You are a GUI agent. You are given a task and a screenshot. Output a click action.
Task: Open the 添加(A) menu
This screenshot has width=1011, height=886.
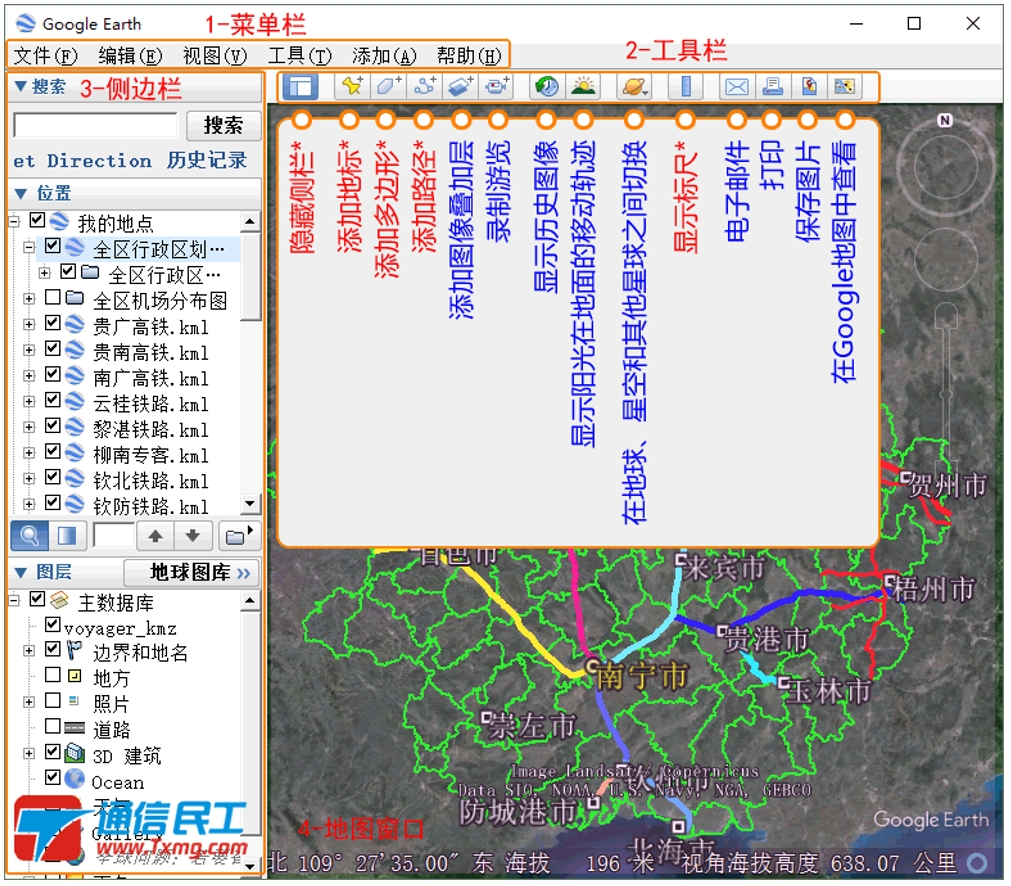pos(384,56)
